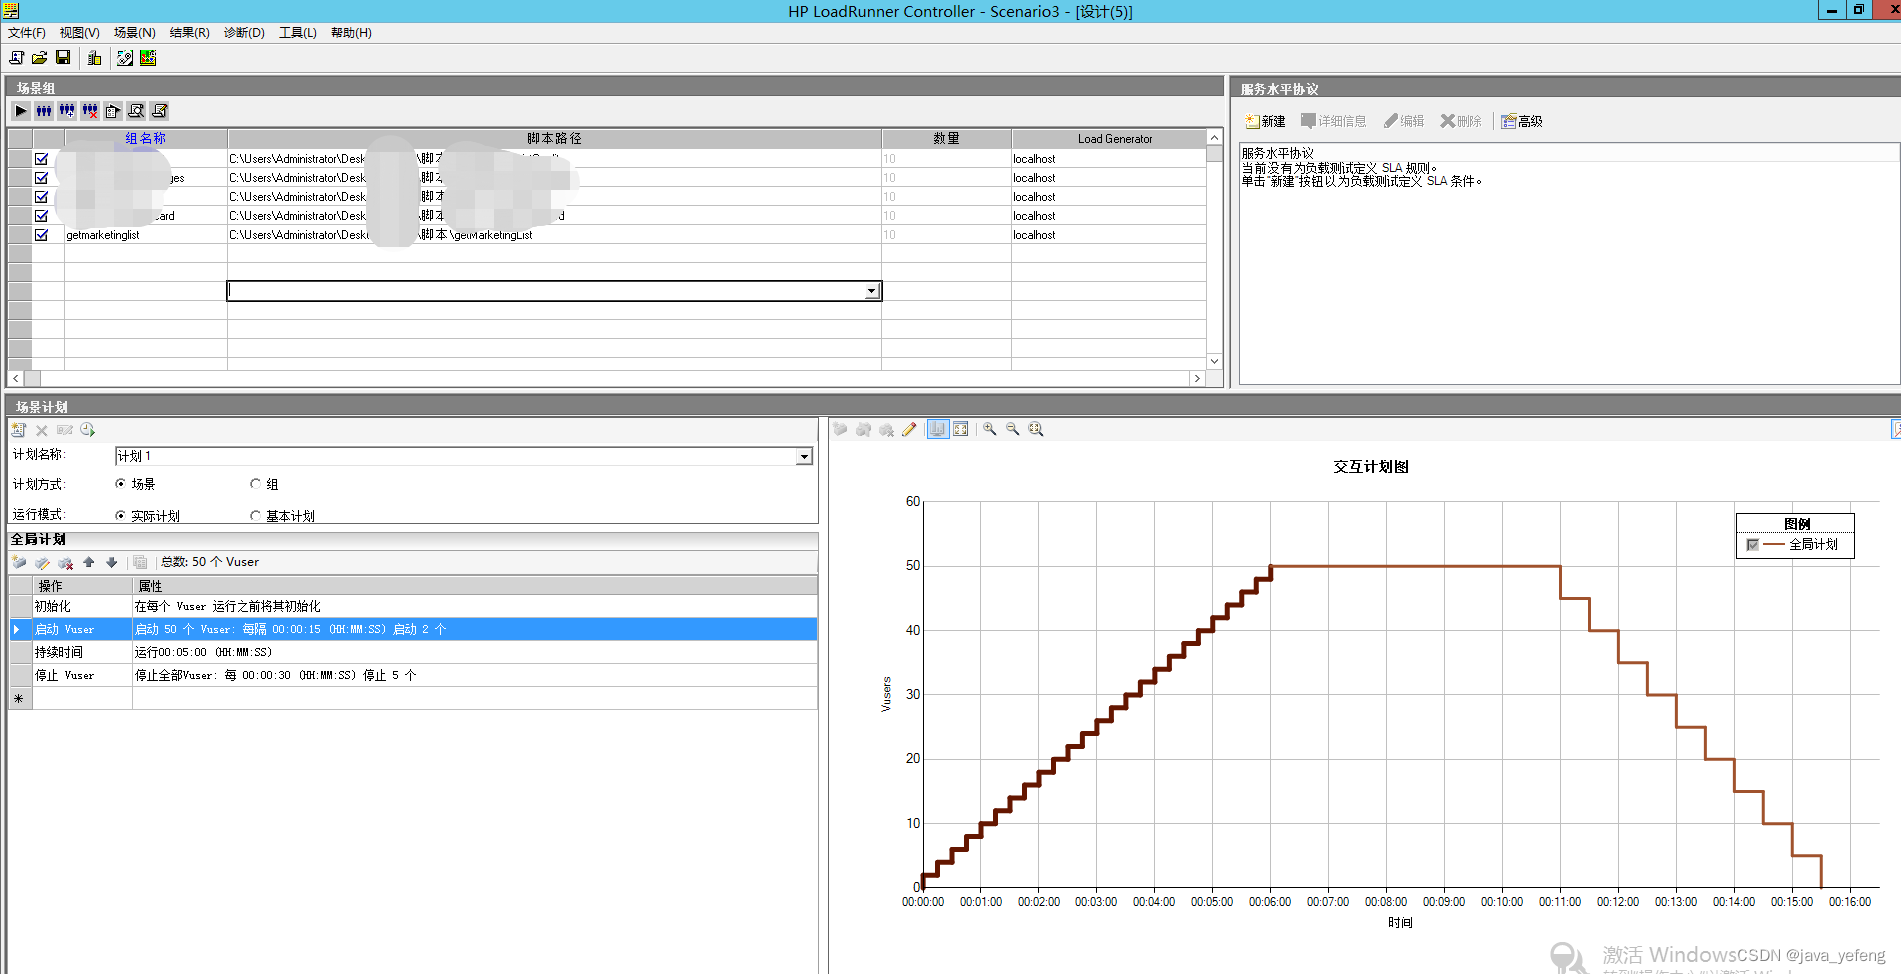Click the 新建 SLA button
Viewport: 1901px width, 974px height.
(x=1265, y=121)
